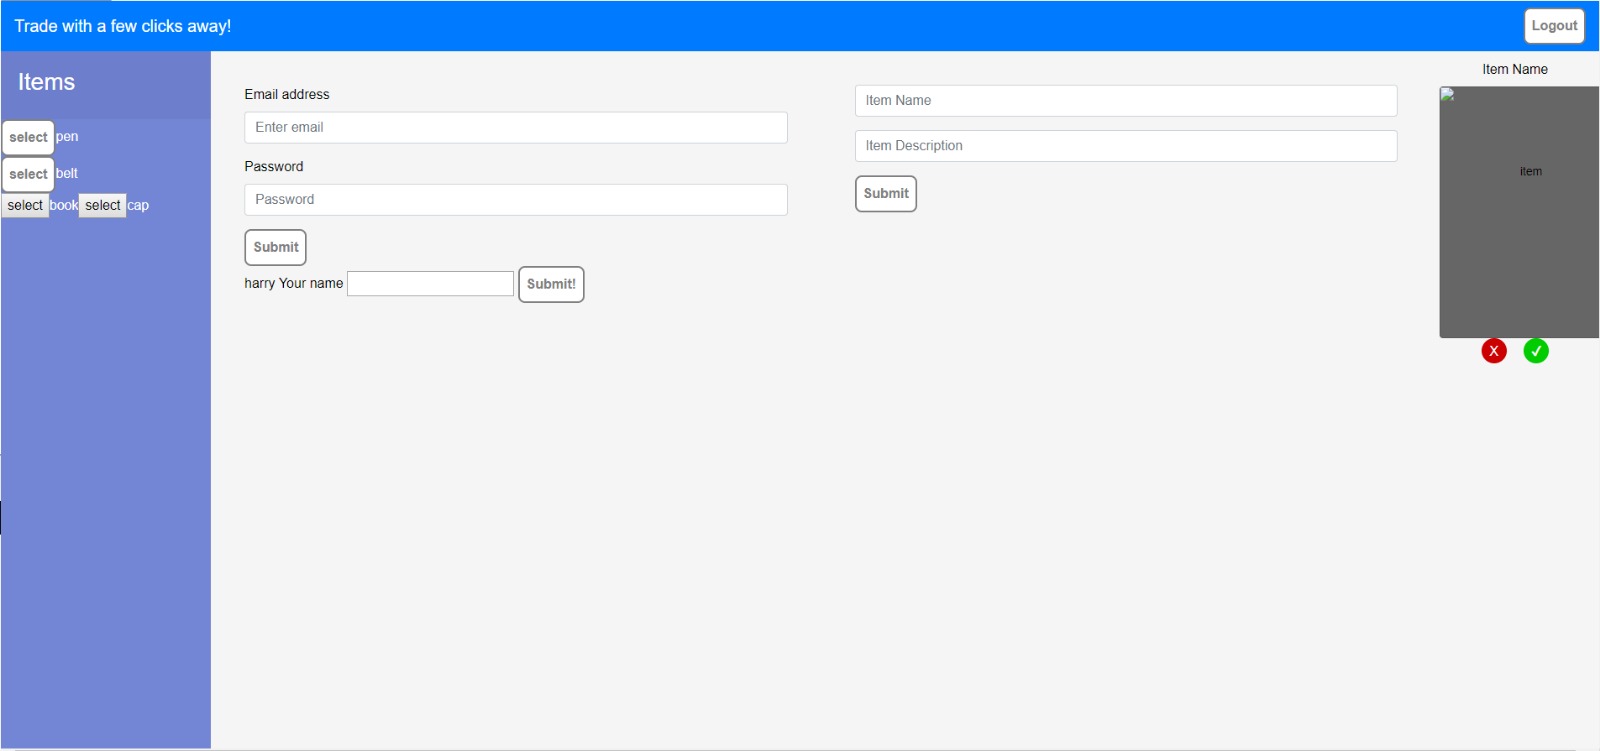Click the Submit! button beside Your name
Screen dimensions: 1600x751
tap(551, 284)
